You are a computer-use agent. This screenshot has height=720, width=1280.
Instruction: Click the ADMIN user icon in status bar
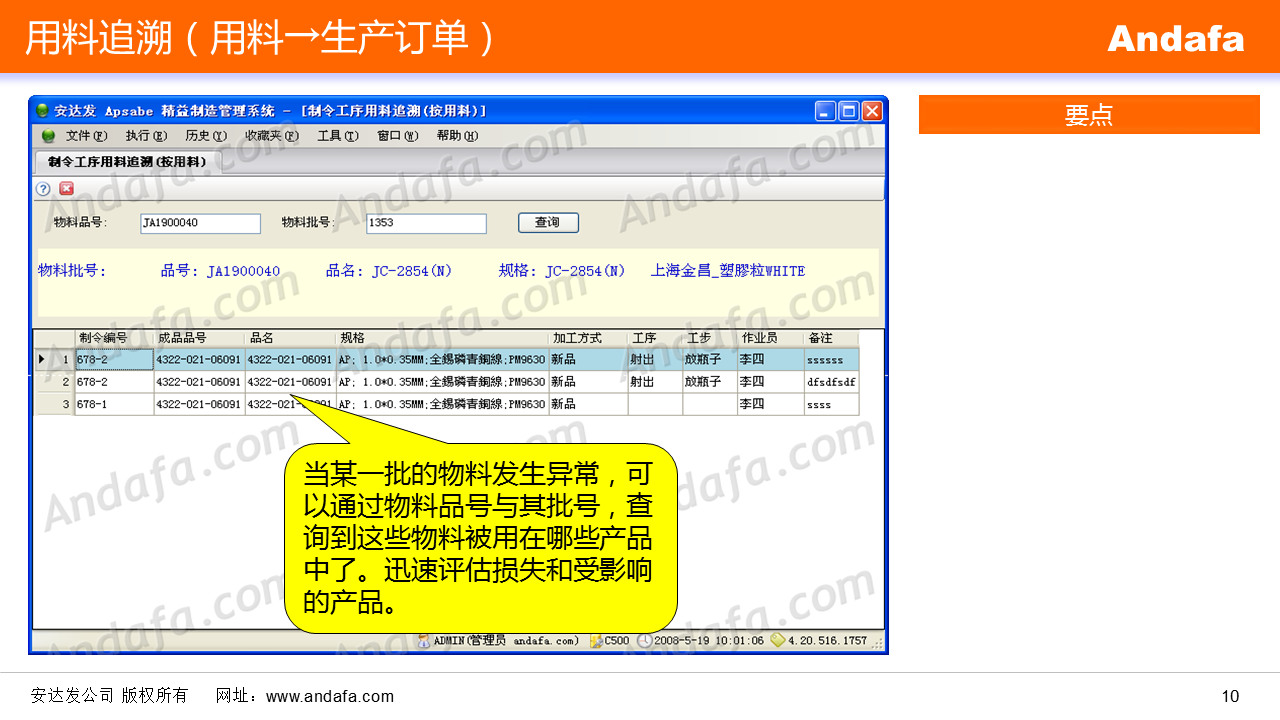point(424,640)
